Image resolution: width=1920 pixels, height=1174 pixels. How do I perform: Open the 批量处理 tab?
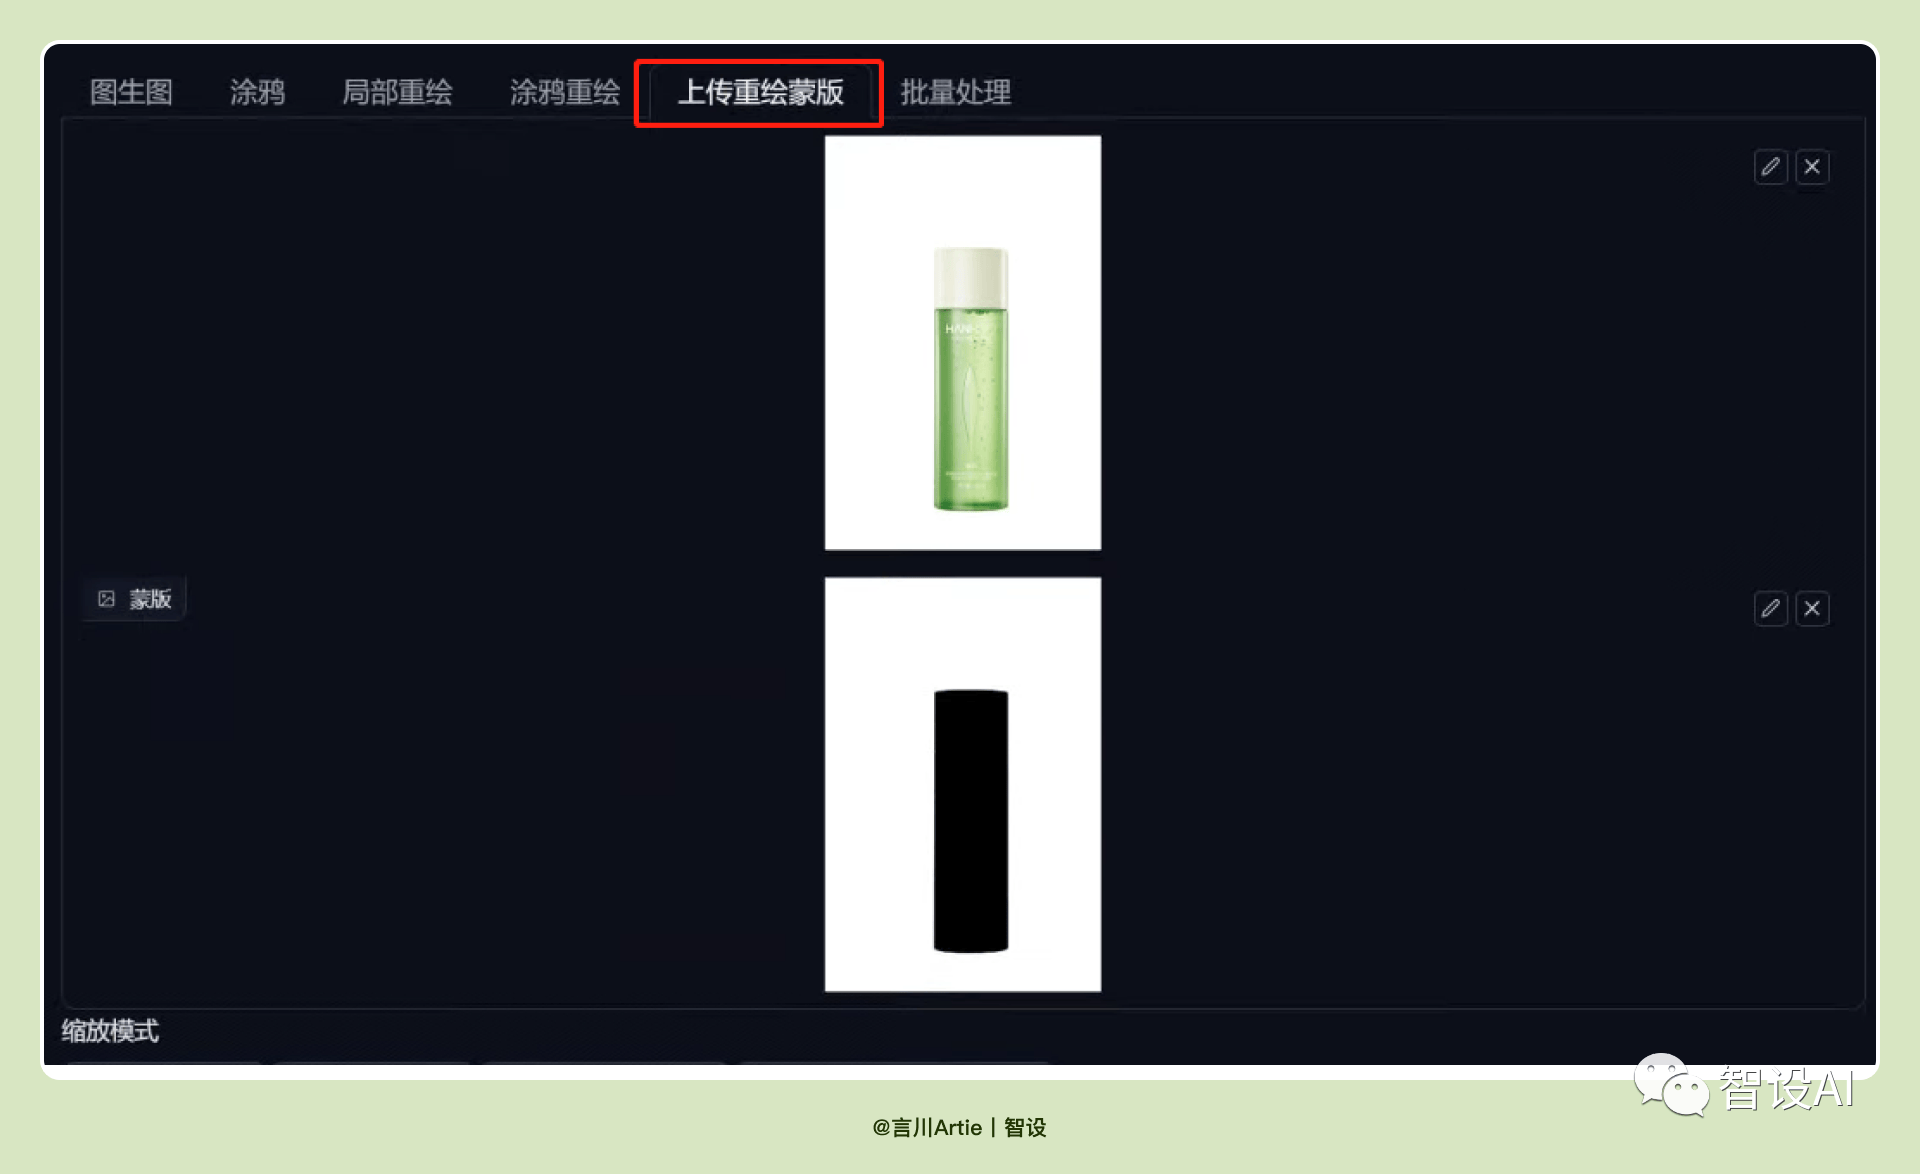[x=955, y=92]
